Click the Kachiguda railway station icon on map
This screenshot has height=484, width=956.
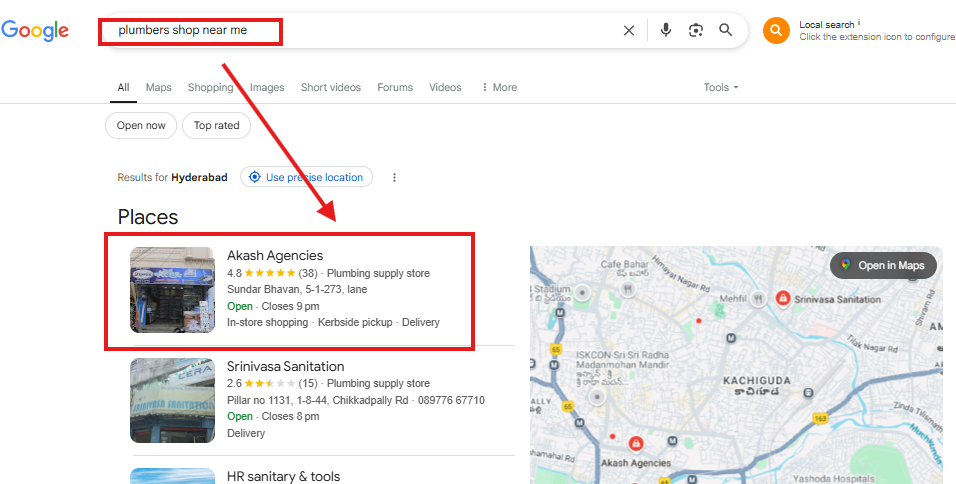pyautogui.click(x=808, y=393)
